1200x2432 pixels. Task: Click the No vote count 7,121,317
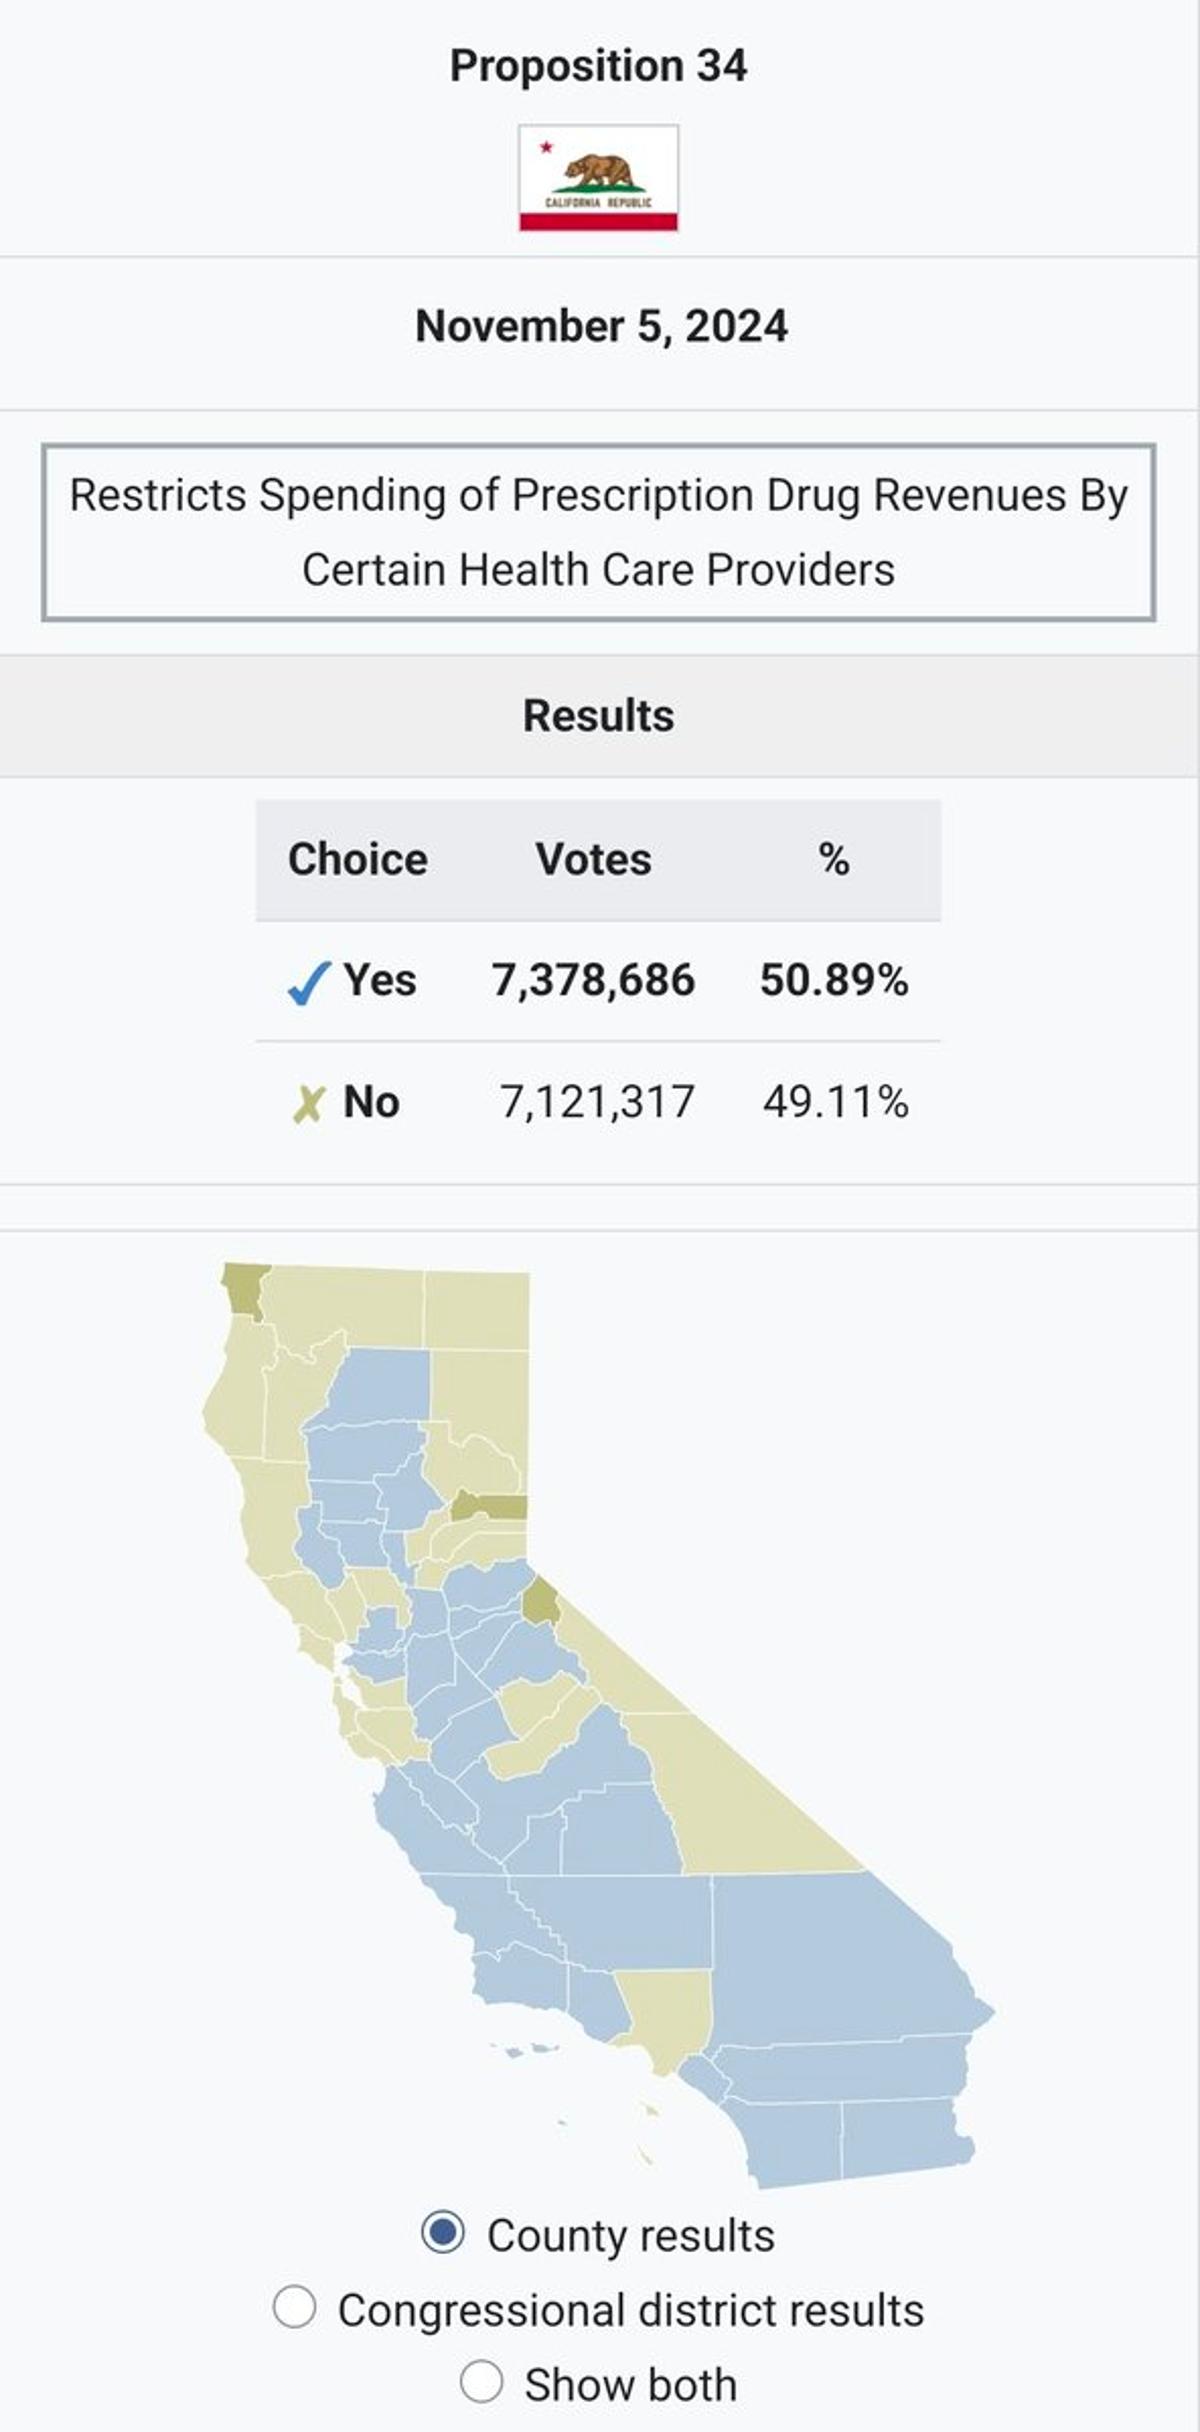(597, 1102)
